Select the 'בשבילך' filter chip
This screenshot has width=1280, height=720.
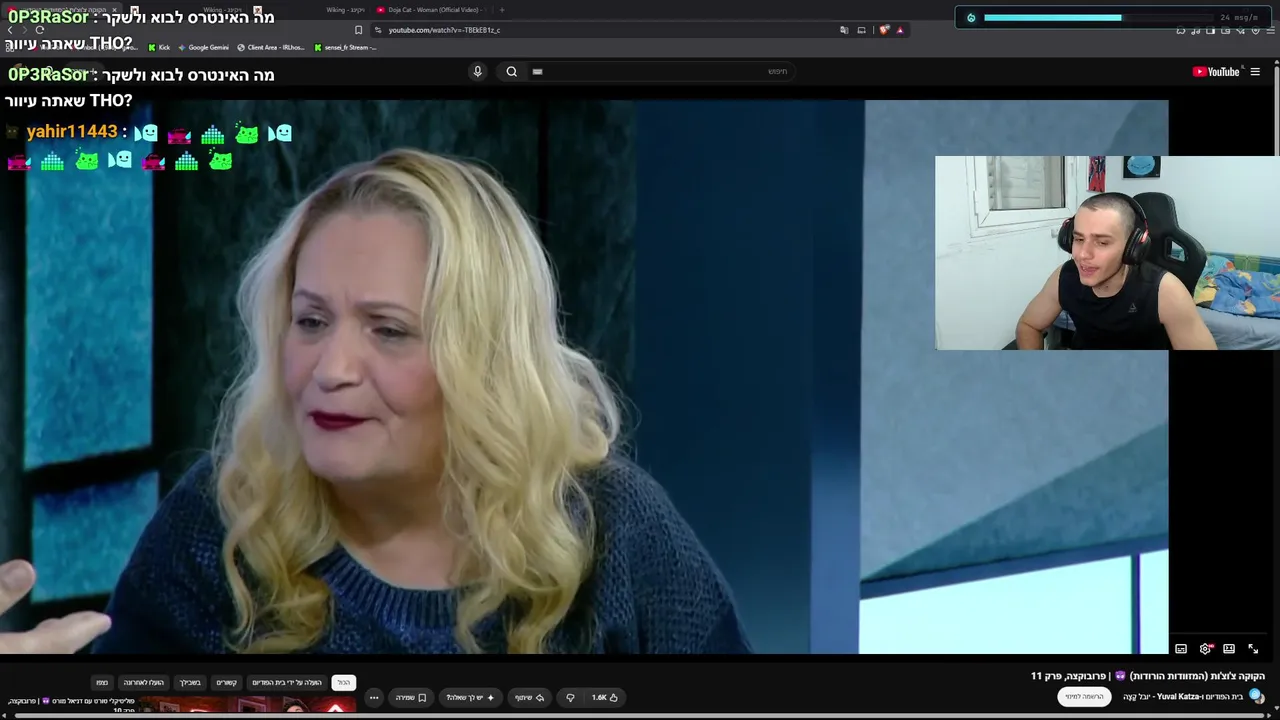point(190,682)
